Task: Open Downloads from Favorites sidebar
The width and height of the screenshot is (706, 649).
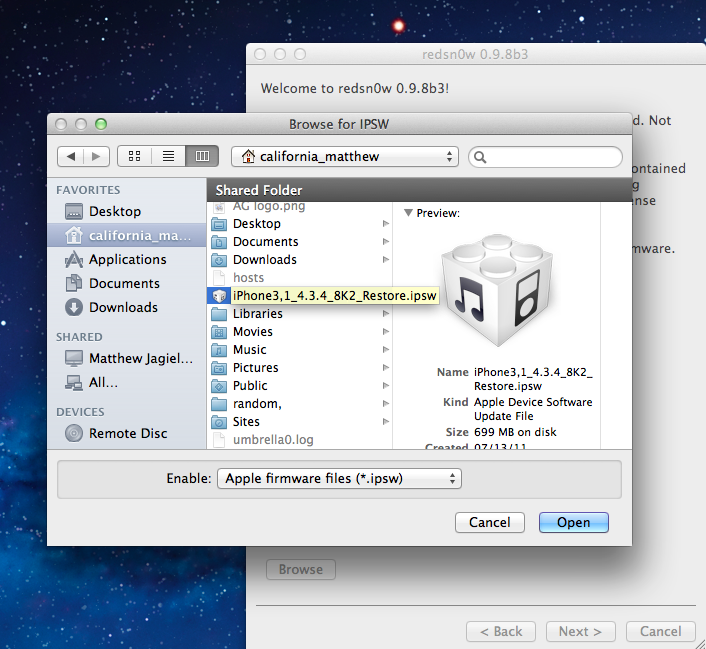Action: [x=123, y=307]
